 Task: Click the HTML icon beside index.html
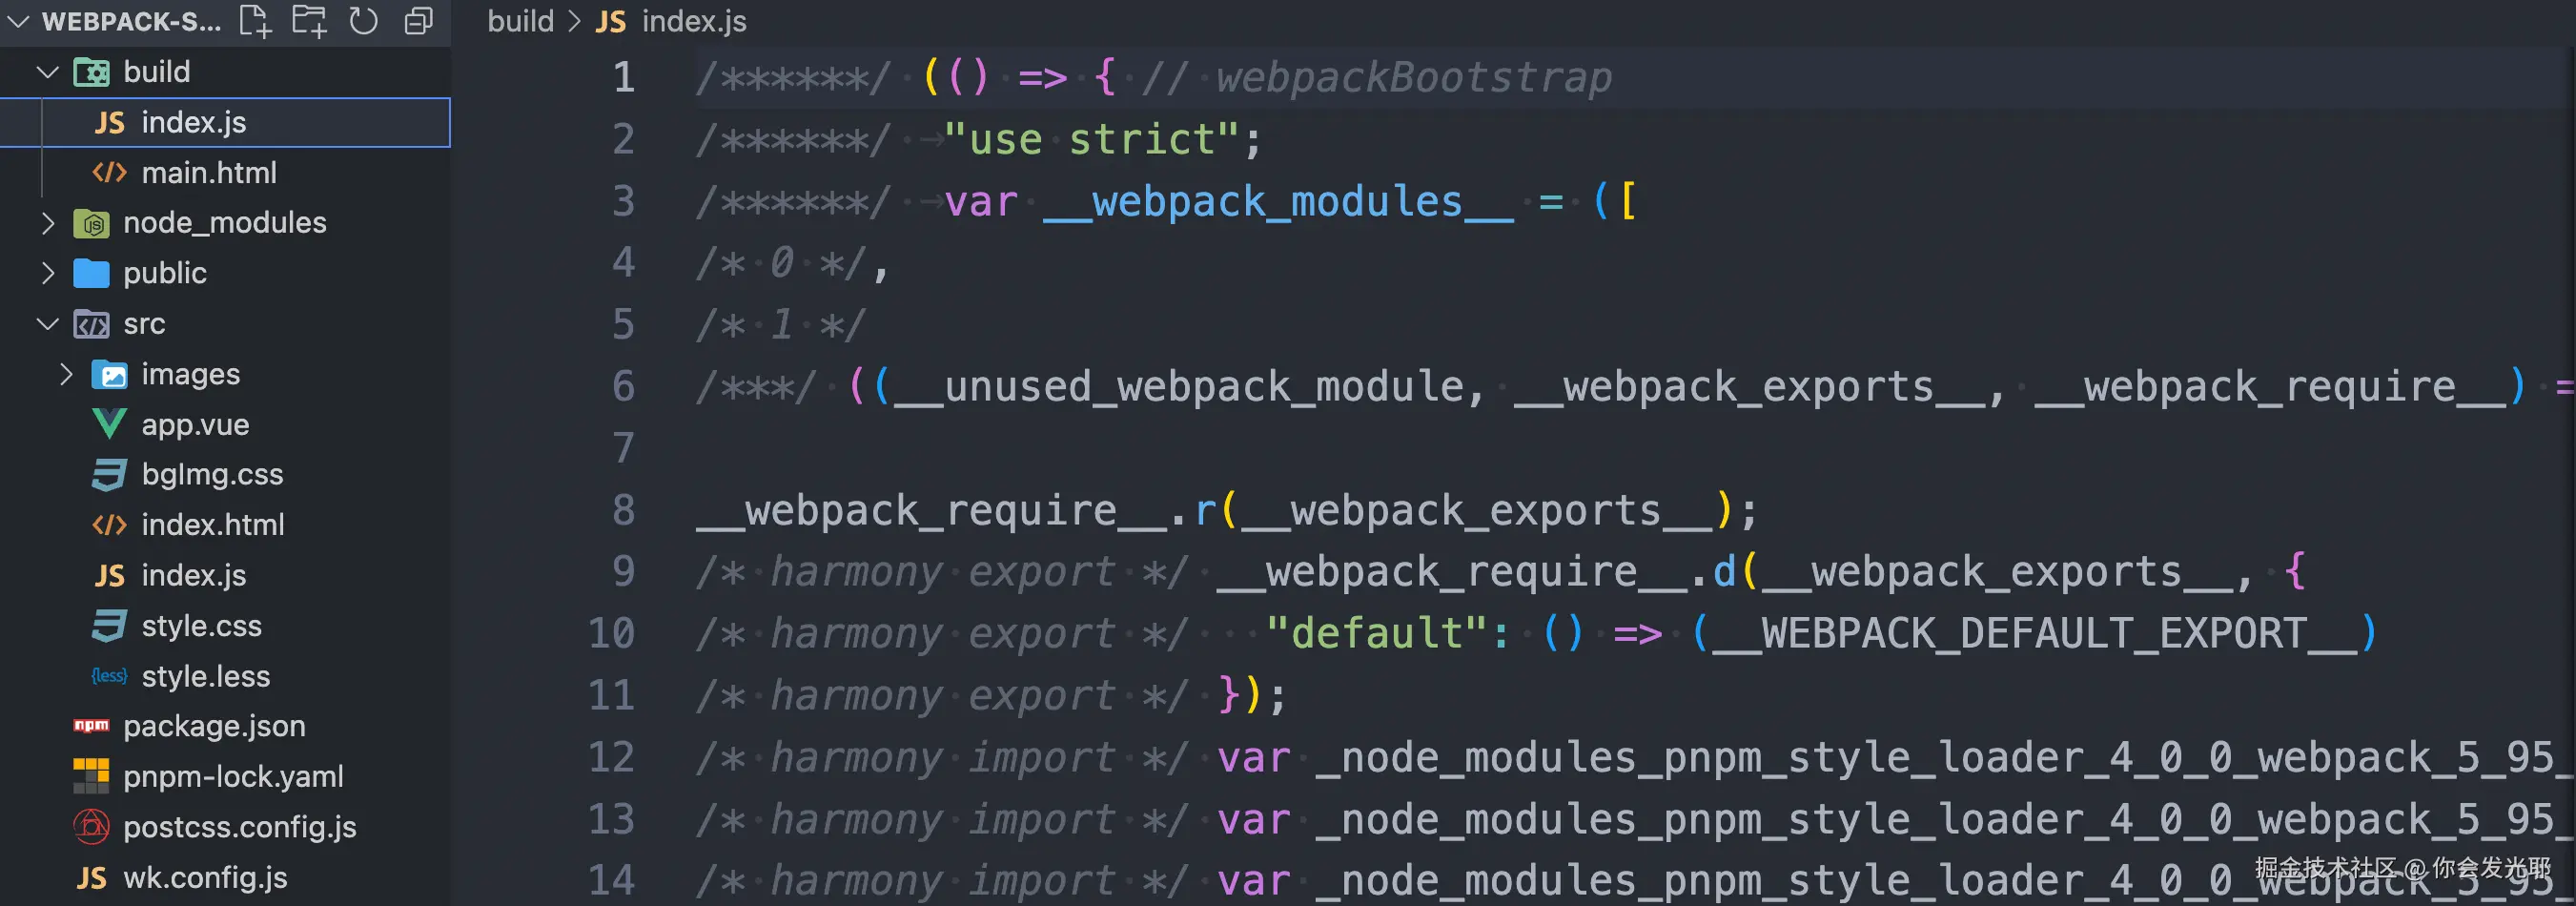tap(109, 525)
